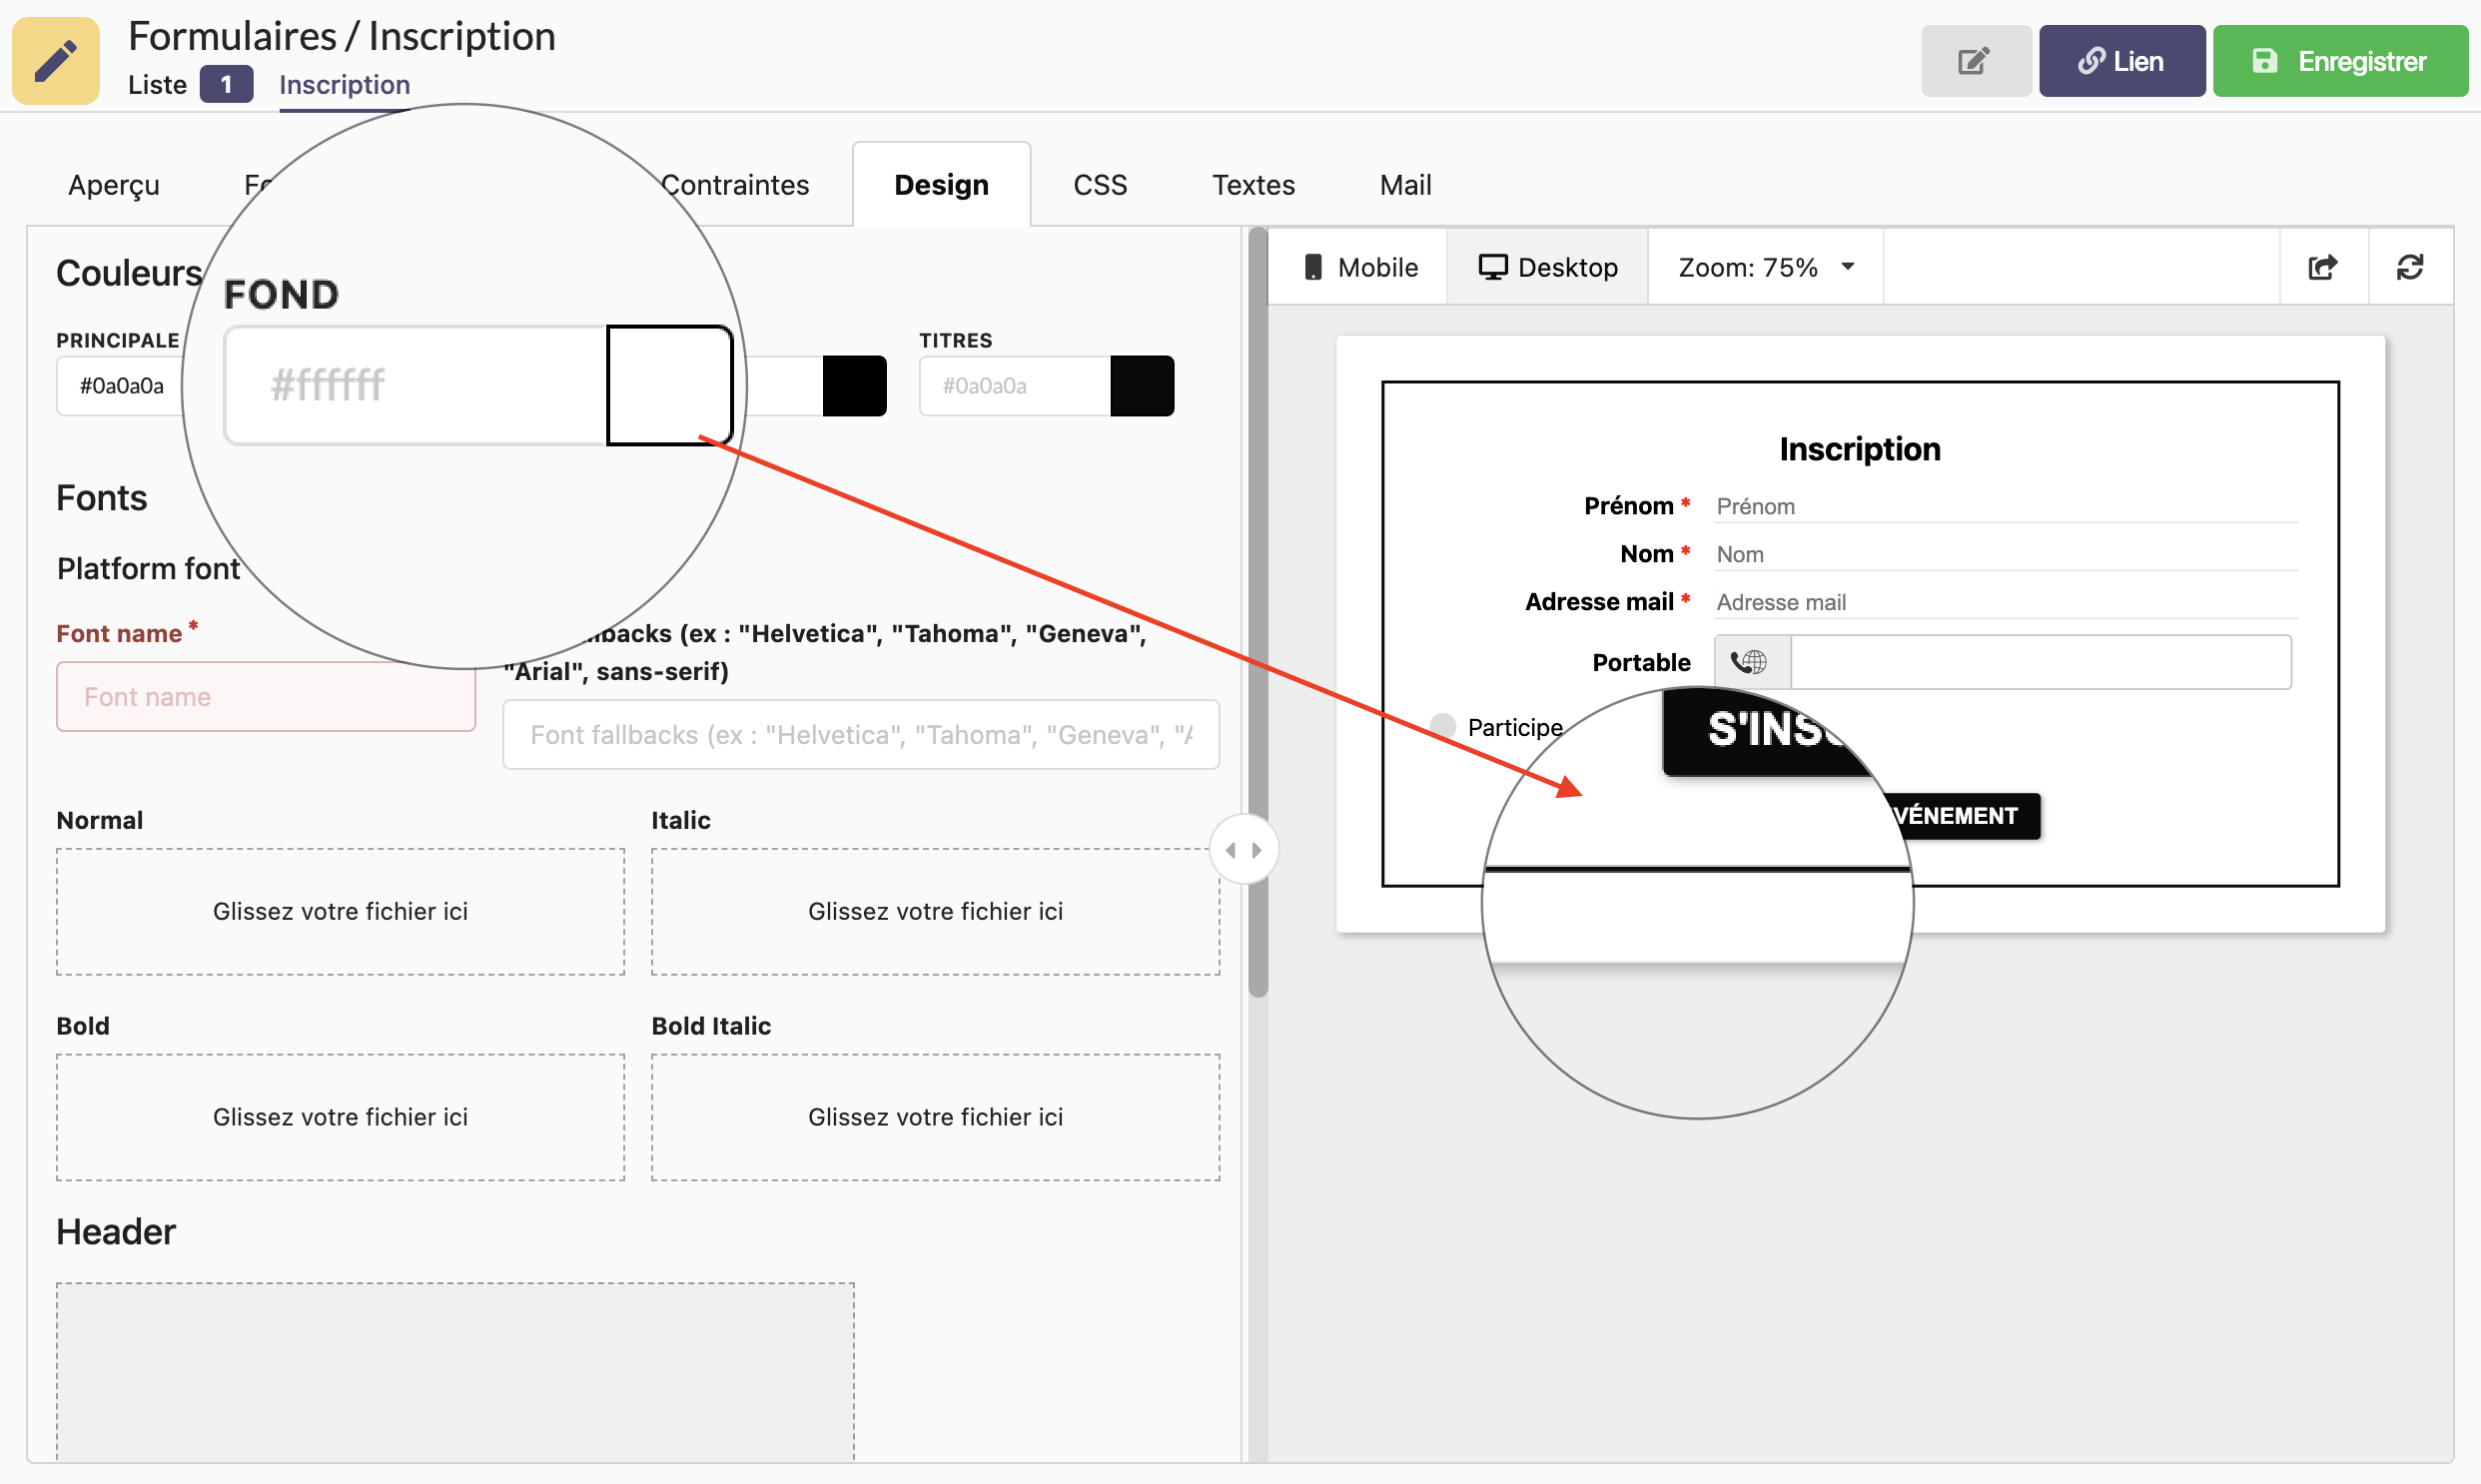Click the Normal font file drop zone
The width and height of the screenshot is (2481, 1484).
coord(340,911)
